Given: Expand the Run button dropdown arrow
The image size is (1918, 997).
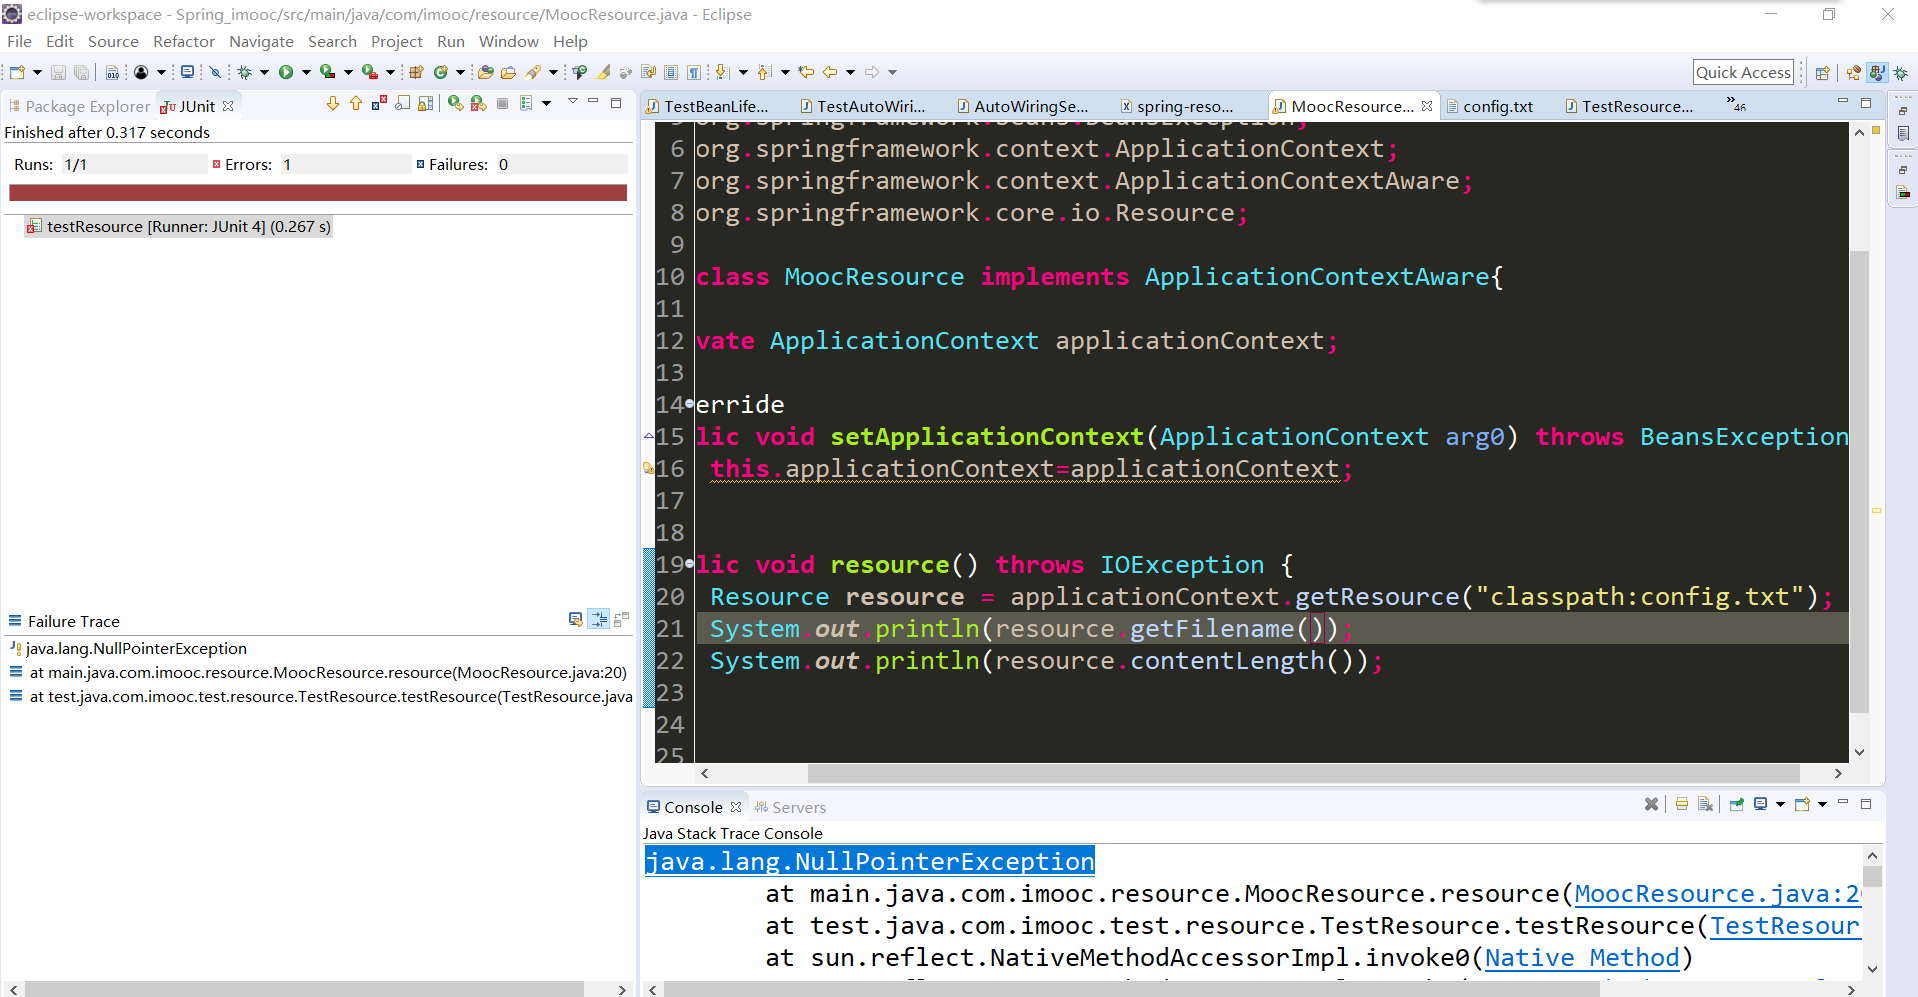Looking at the screenshot, I should point(305,71).
